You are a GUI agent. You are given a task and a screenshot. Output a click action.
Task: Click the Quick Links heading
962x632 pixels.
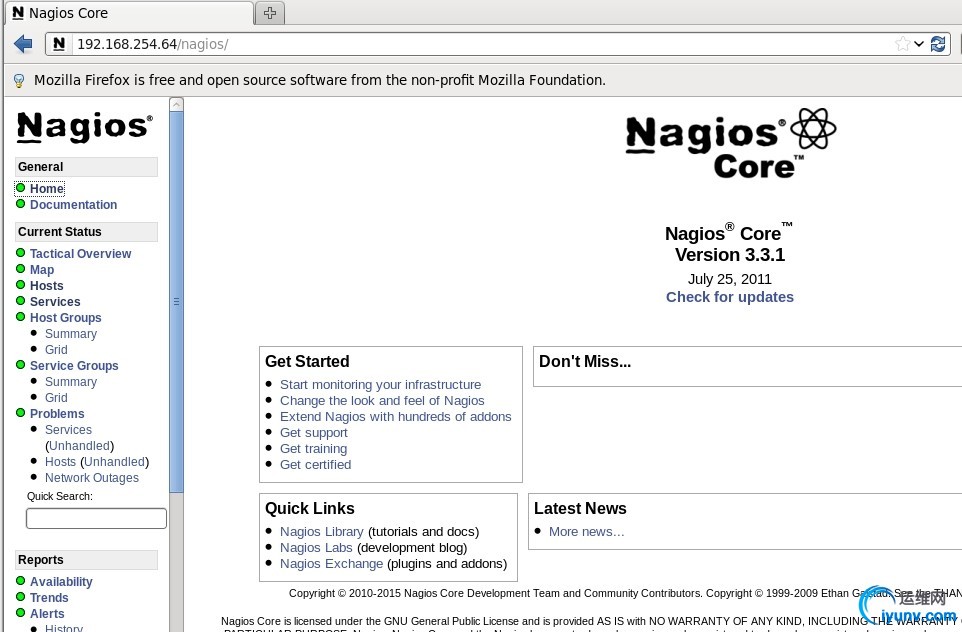[310, 508]
